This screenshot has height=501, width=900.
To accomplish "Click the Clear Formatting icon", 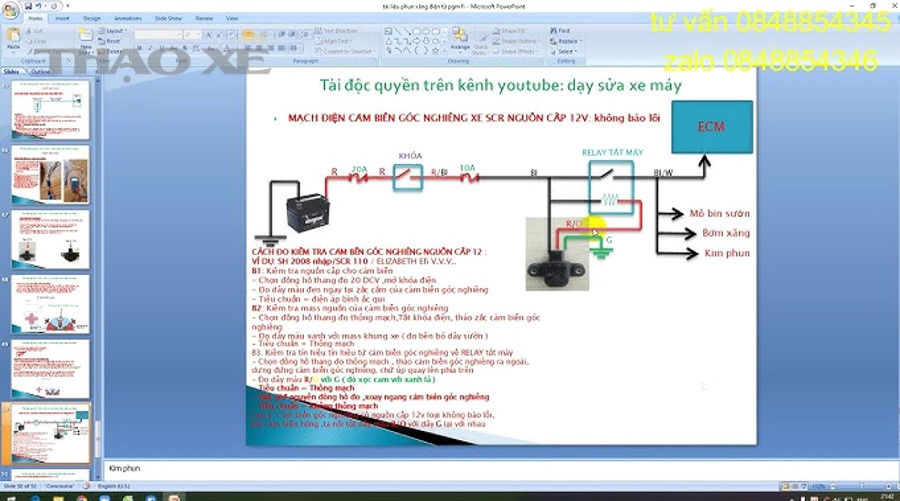I will pyautogui.click(x=232, y=36).
